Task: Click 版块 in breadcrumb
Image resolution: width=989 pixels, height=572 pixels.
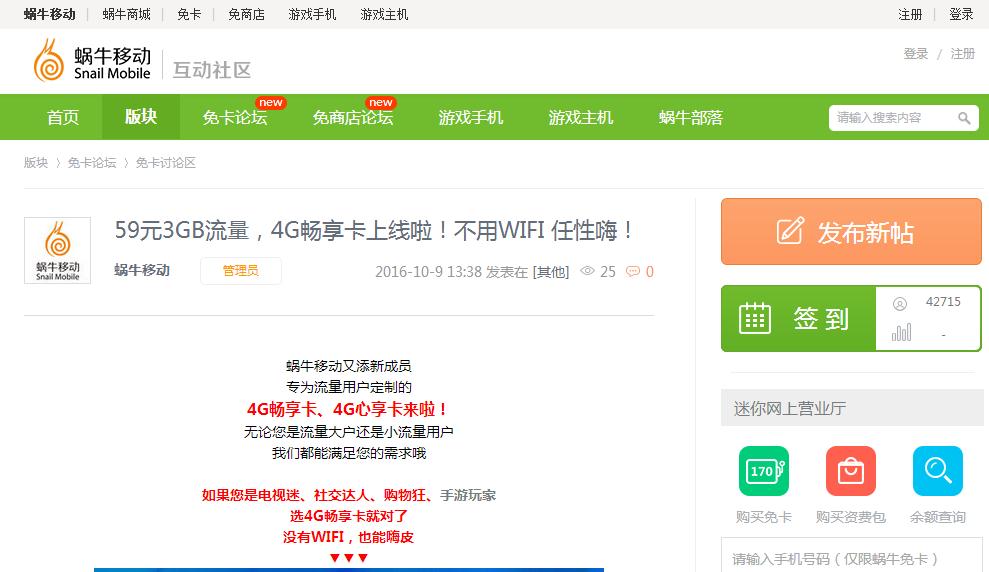Action: (x=36, y=163)
